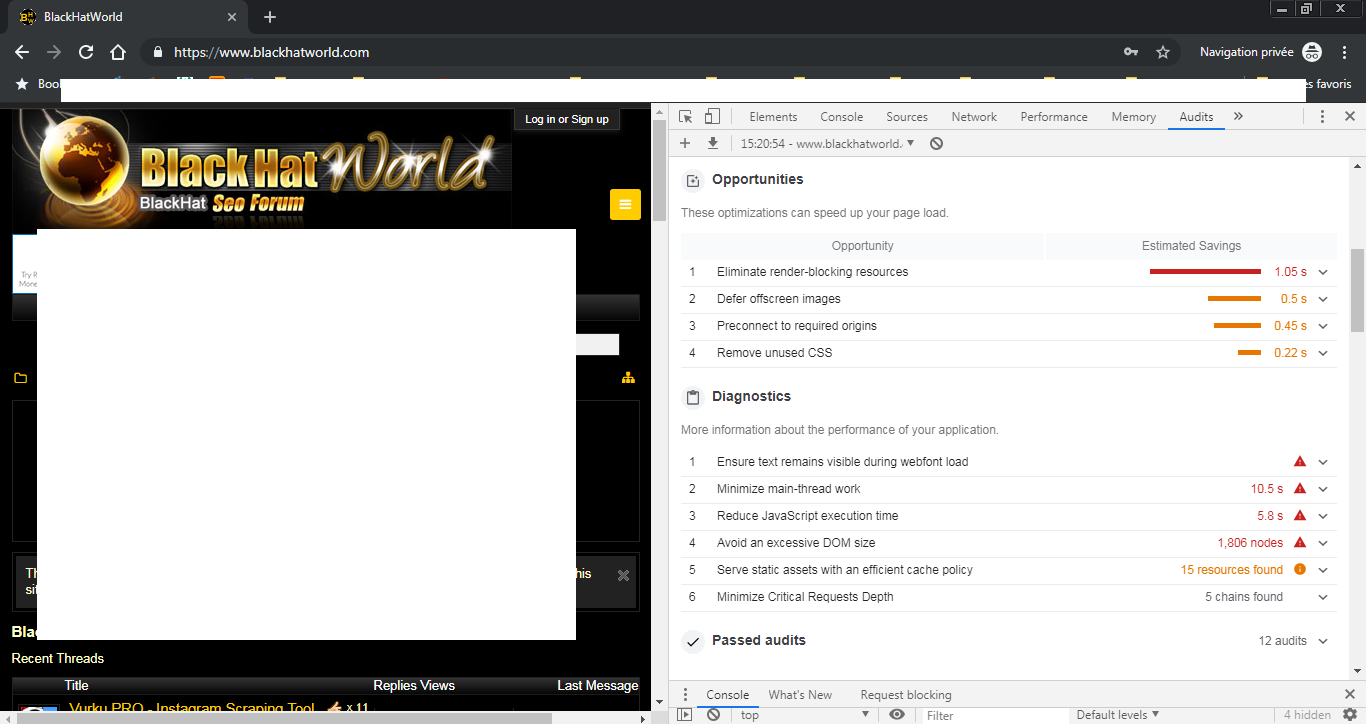Viewport: 1366px width, 724px height.
Task: Open a new browser tab
Action: pos(270,17)
